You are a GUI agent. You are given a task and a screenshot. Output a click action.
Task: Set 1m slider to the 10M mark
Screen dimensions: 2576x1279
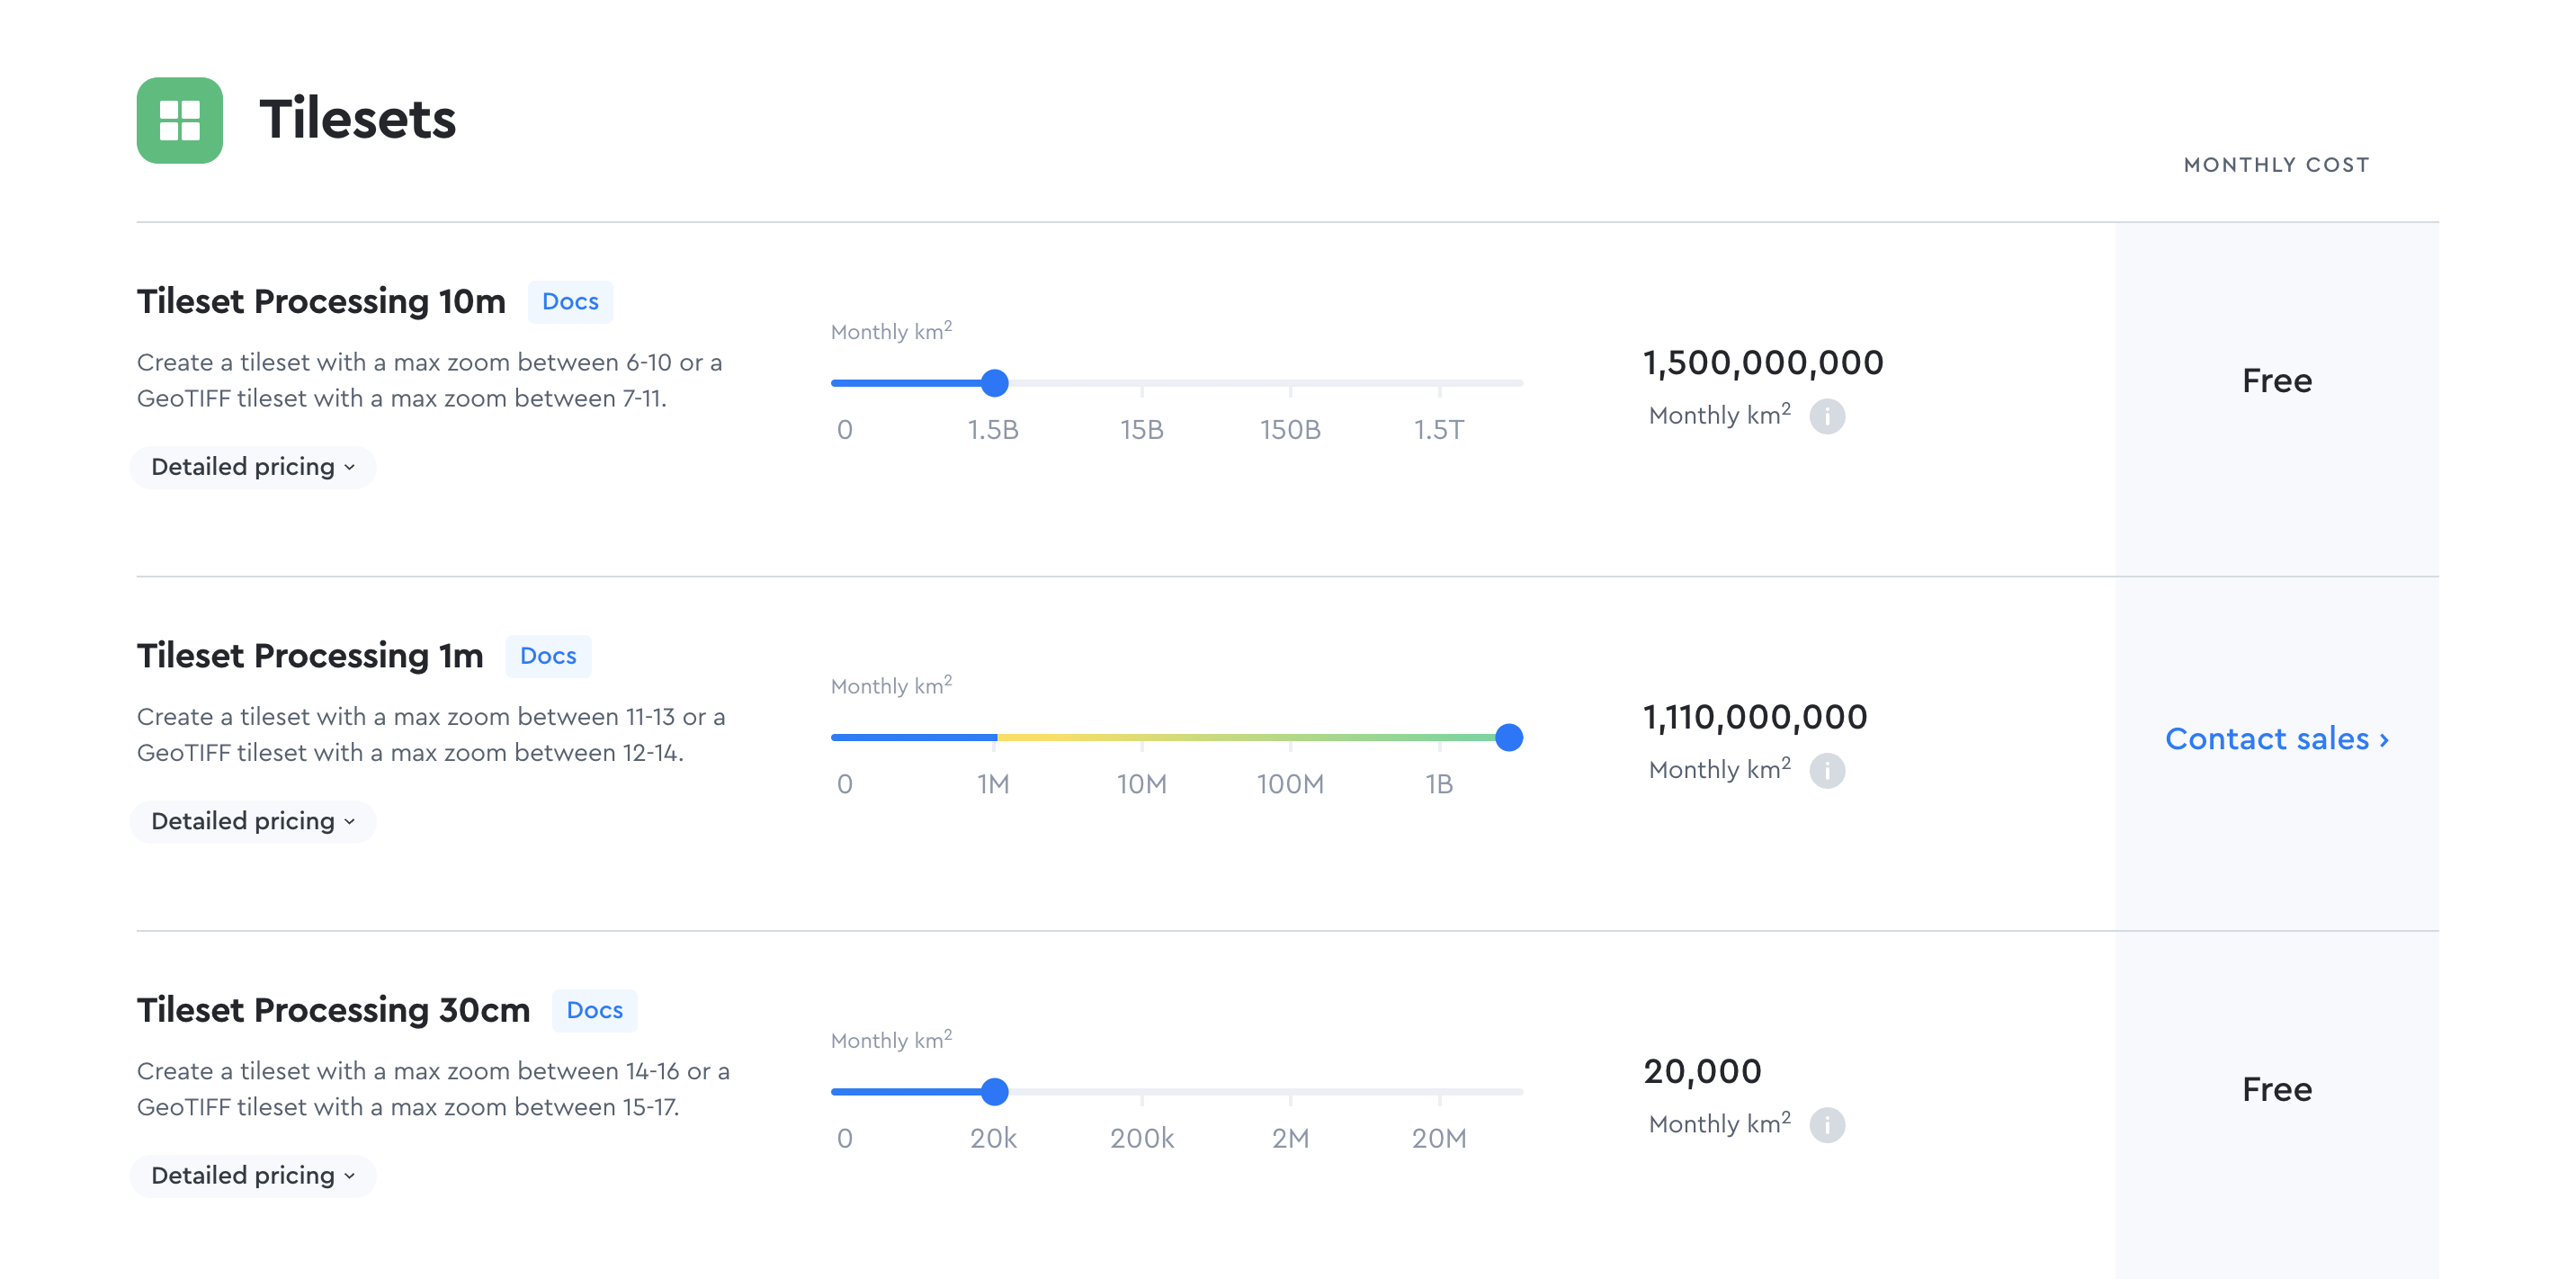tap(1142, 738)
